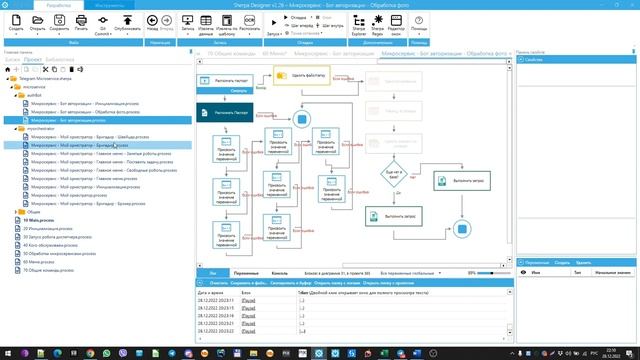
Task: Click the Назад back arrow icon
Action: 152,20
